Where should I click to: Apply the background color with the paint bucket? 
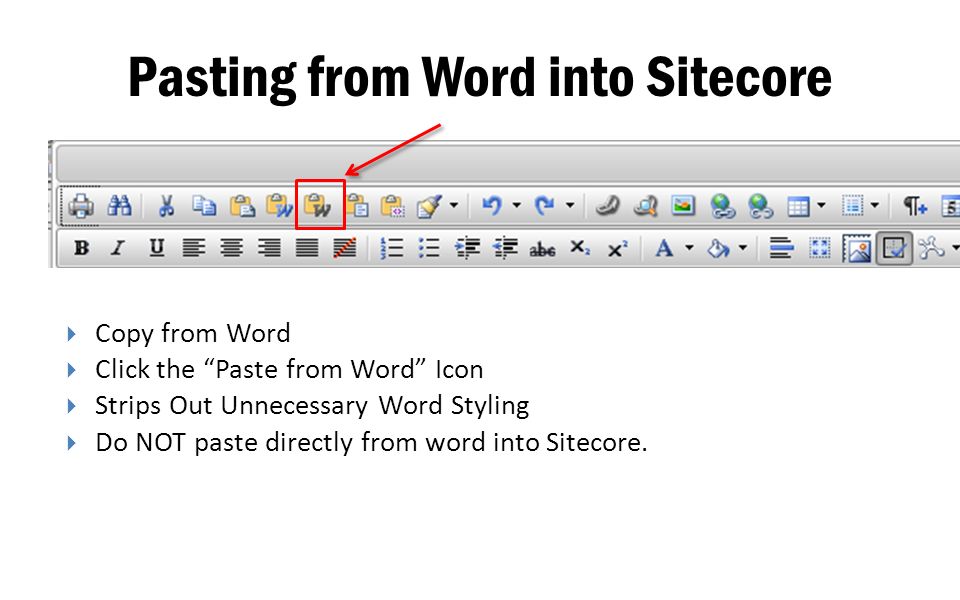pyautogui.click(x=718, y=248)
